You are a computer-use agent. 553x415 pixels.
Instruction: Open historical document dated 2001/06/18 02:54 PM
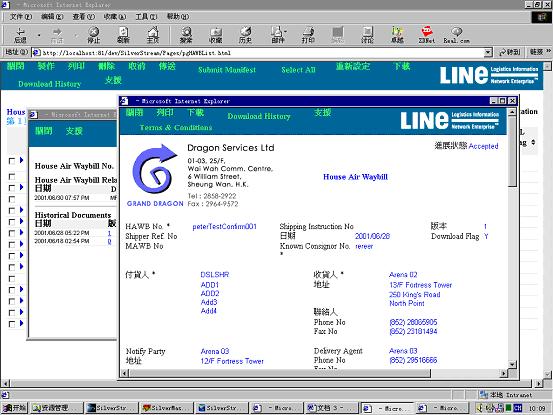click(x=109, y=242)
